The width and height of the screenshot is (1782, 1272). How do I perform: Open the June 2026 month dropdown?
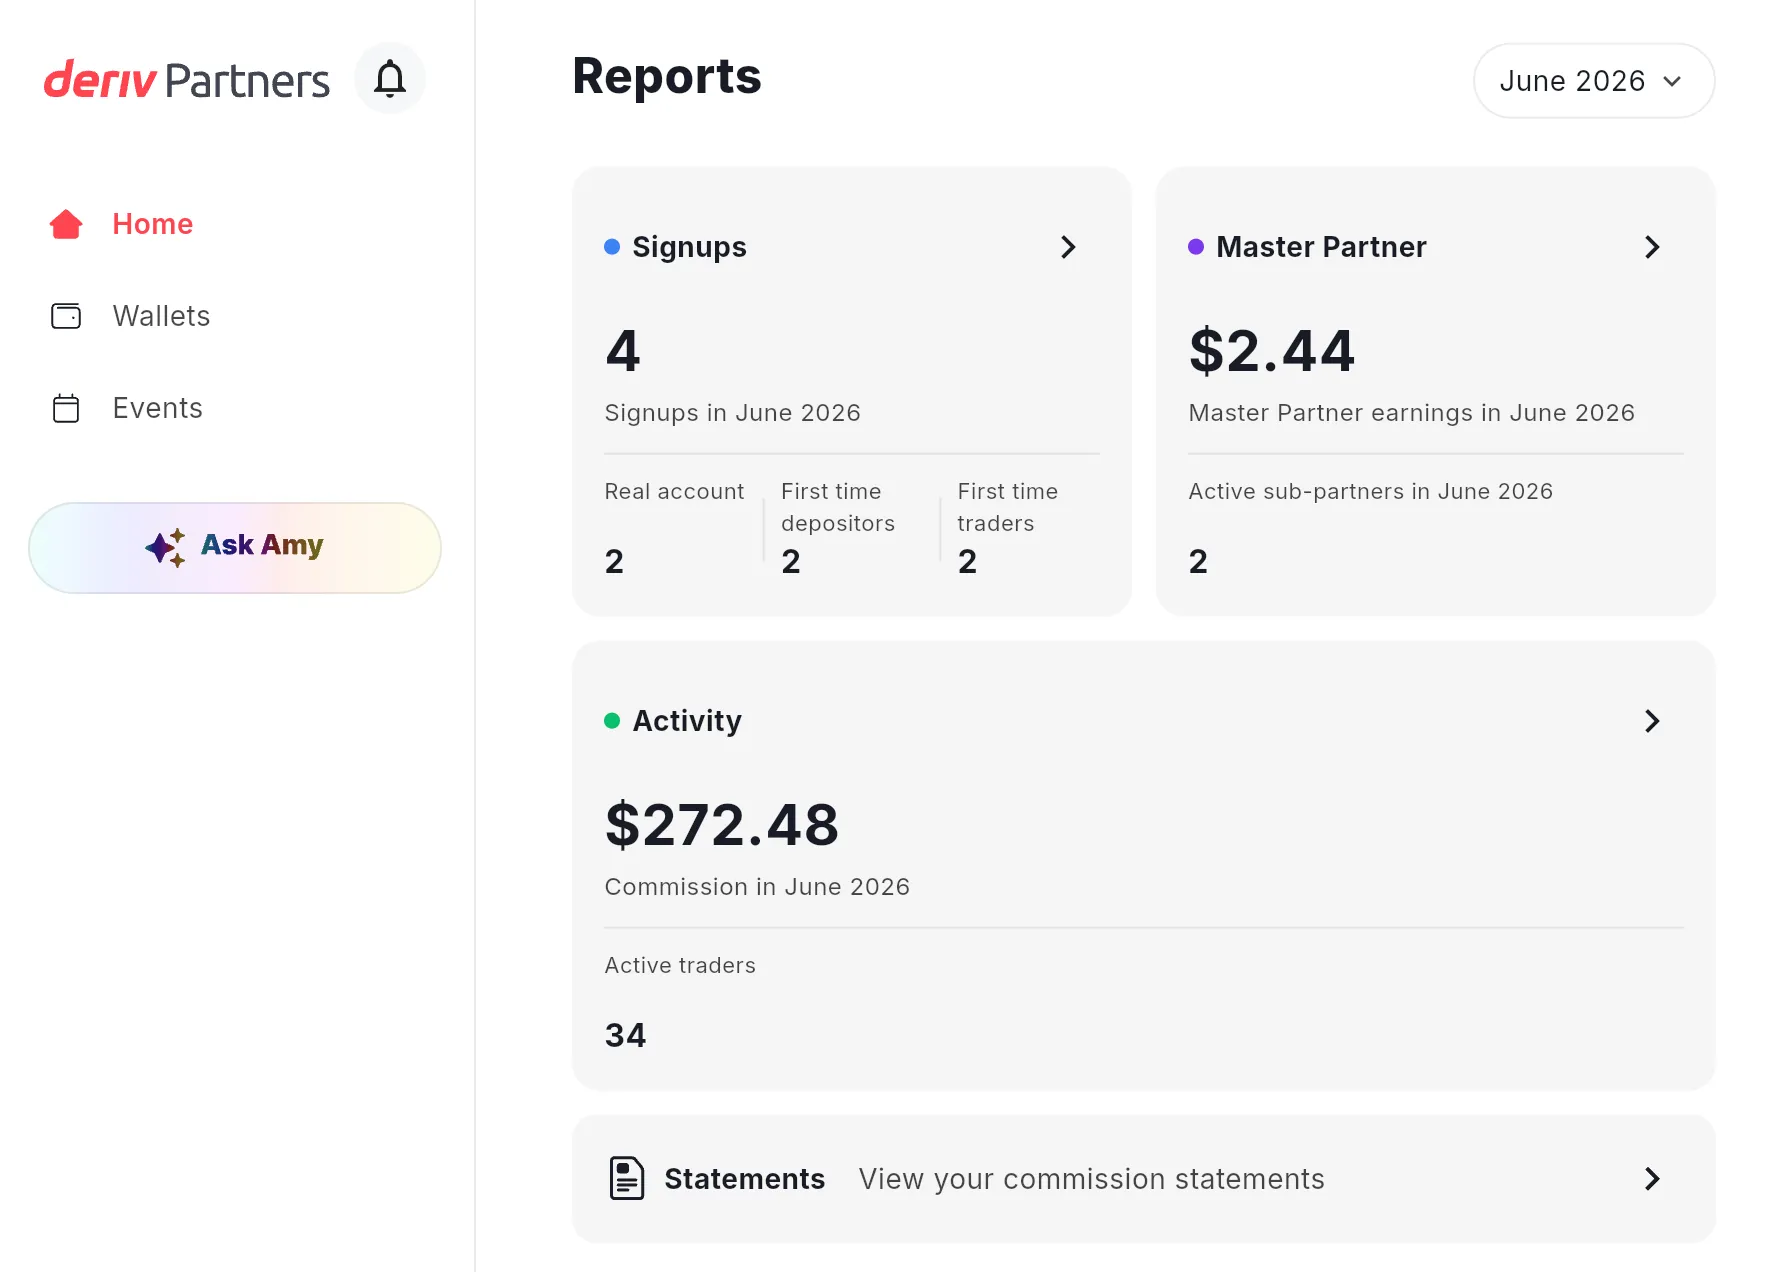coord(1594,80)
